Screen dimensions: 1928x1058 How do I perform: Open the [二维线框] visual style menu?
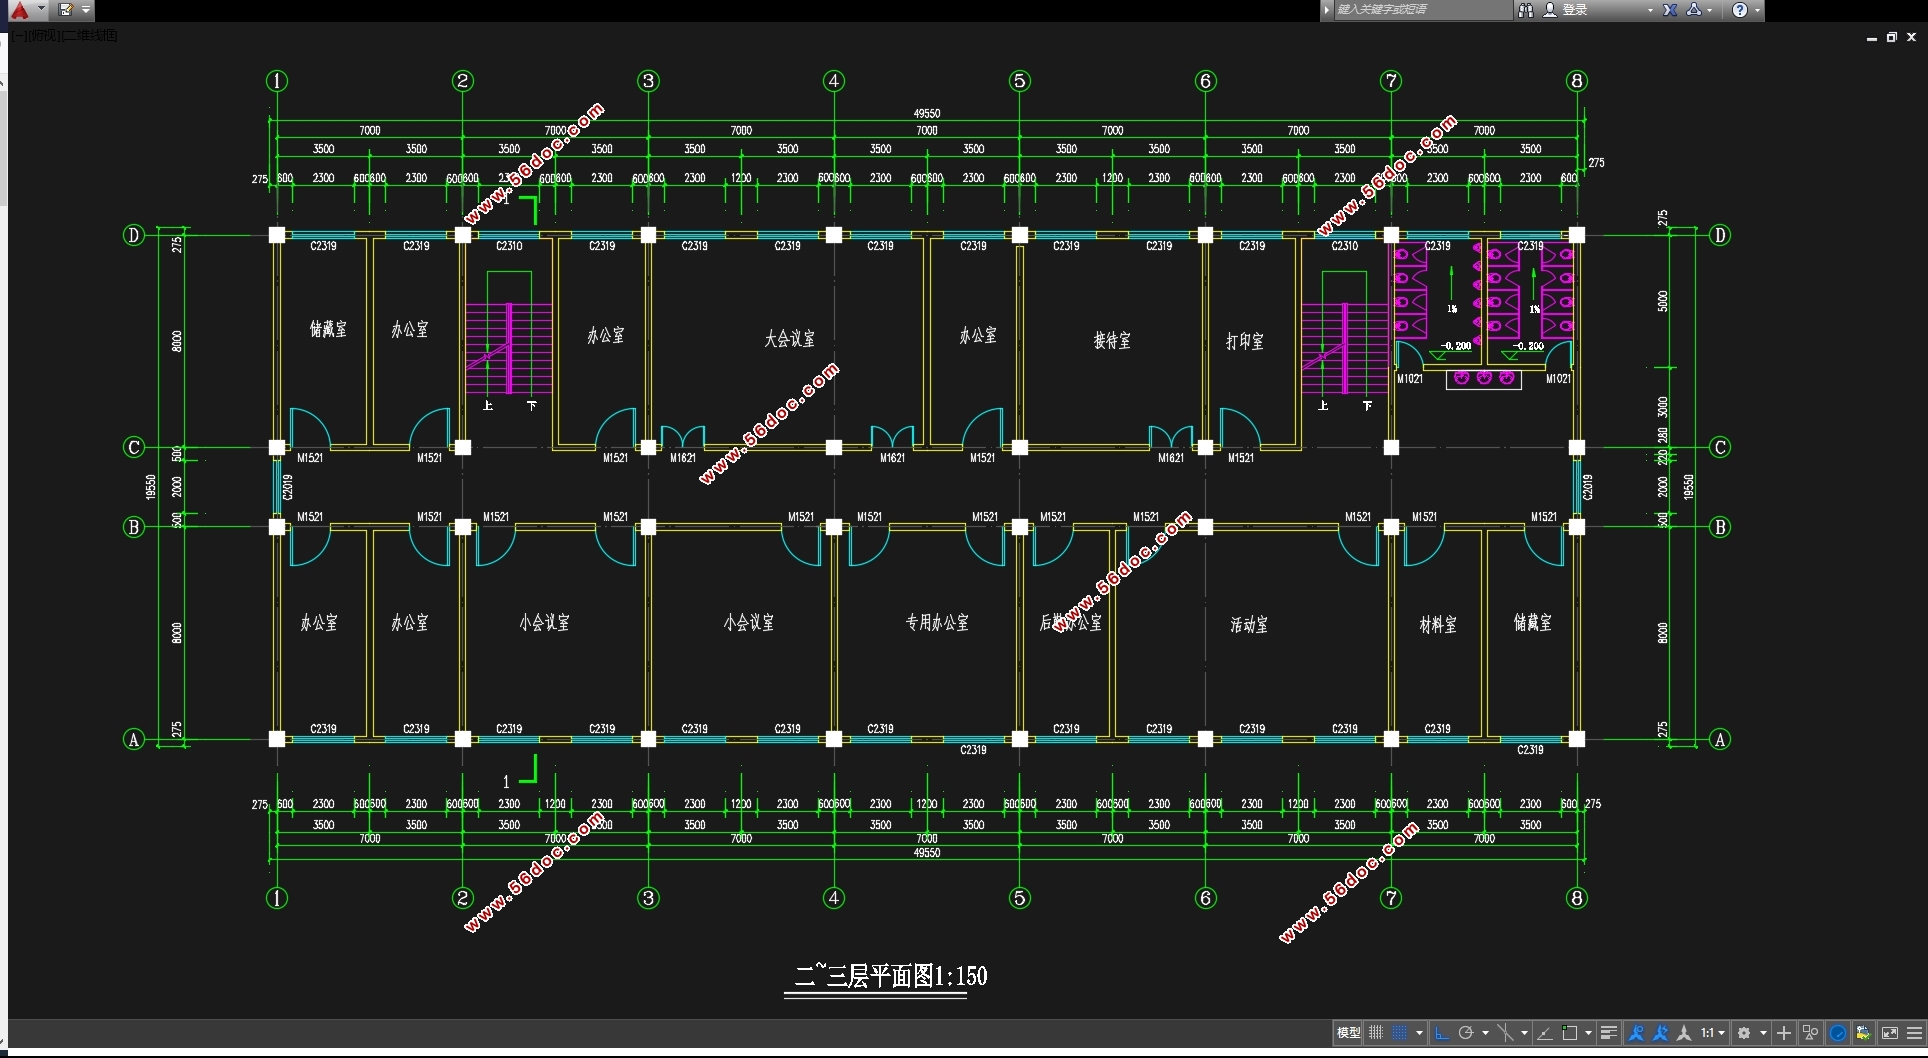tap(88, 36)
